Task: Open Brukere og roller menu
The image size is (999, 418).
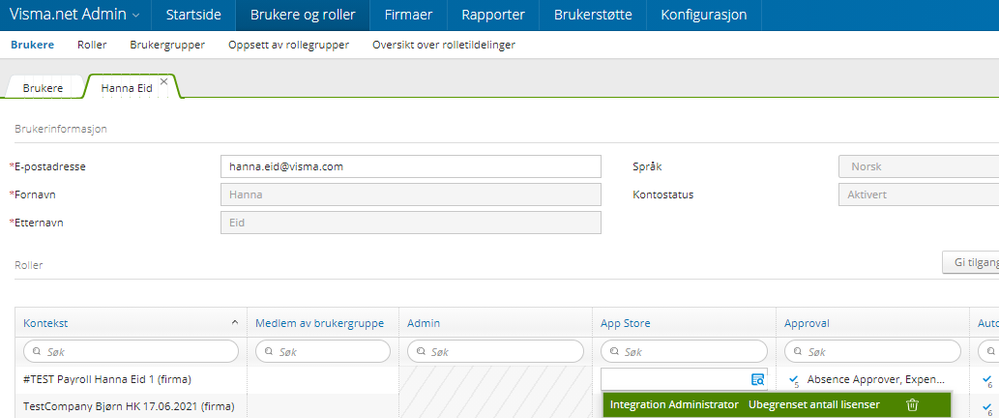Action: point(303,15)
